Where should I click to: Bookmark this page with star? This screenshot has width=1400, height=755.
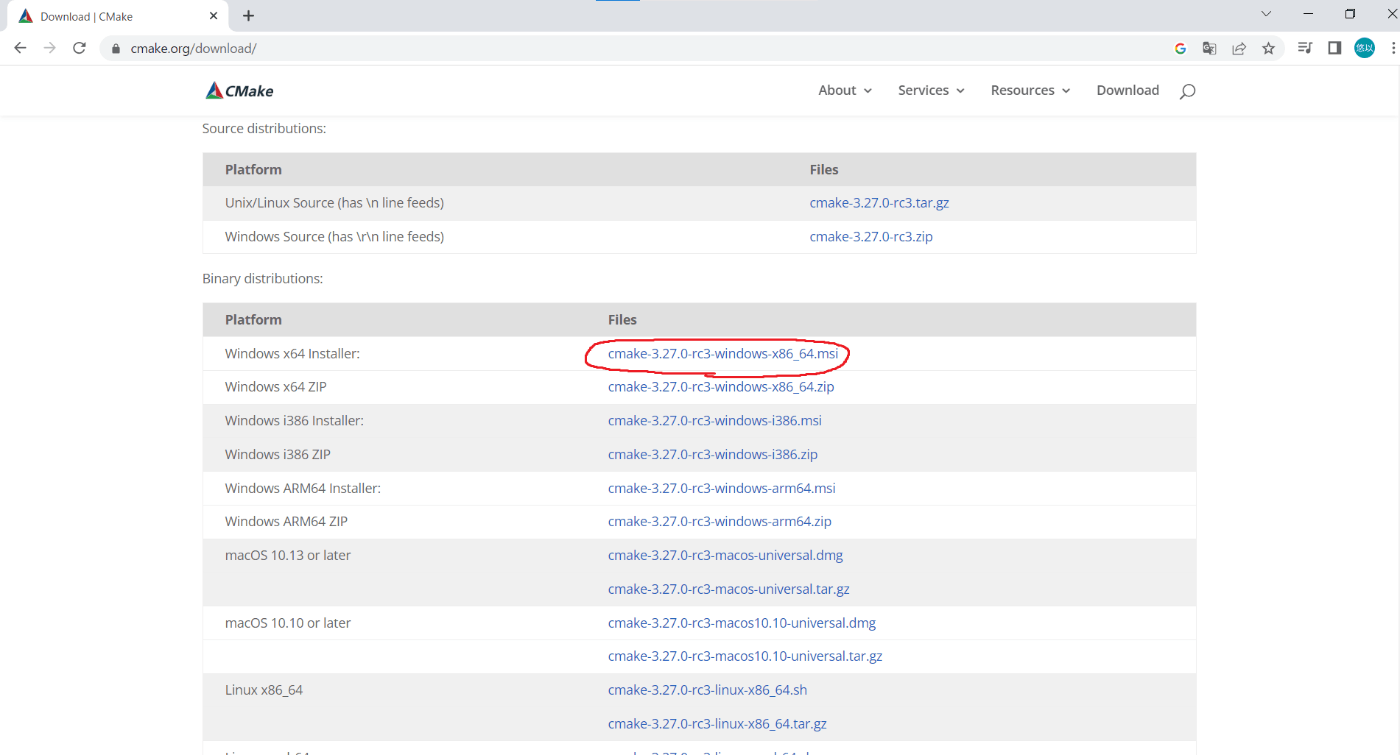click(1268, 48)
